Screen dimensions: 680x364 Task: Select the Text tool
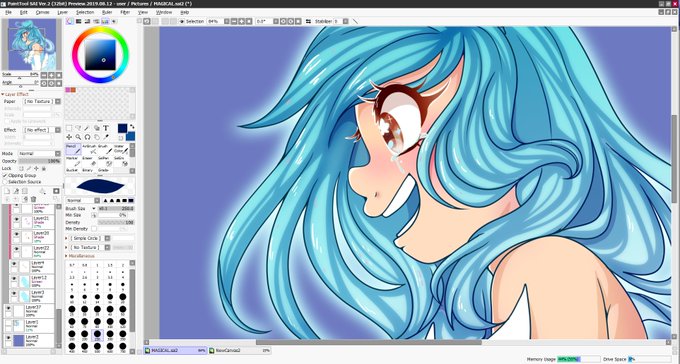[x=105, y=128]
